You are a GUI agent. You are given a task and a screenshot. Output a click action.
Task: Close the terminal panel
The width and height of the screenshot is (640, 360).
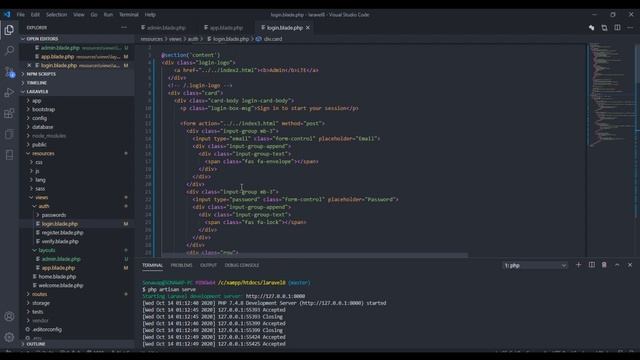click(x=630, y=265)
